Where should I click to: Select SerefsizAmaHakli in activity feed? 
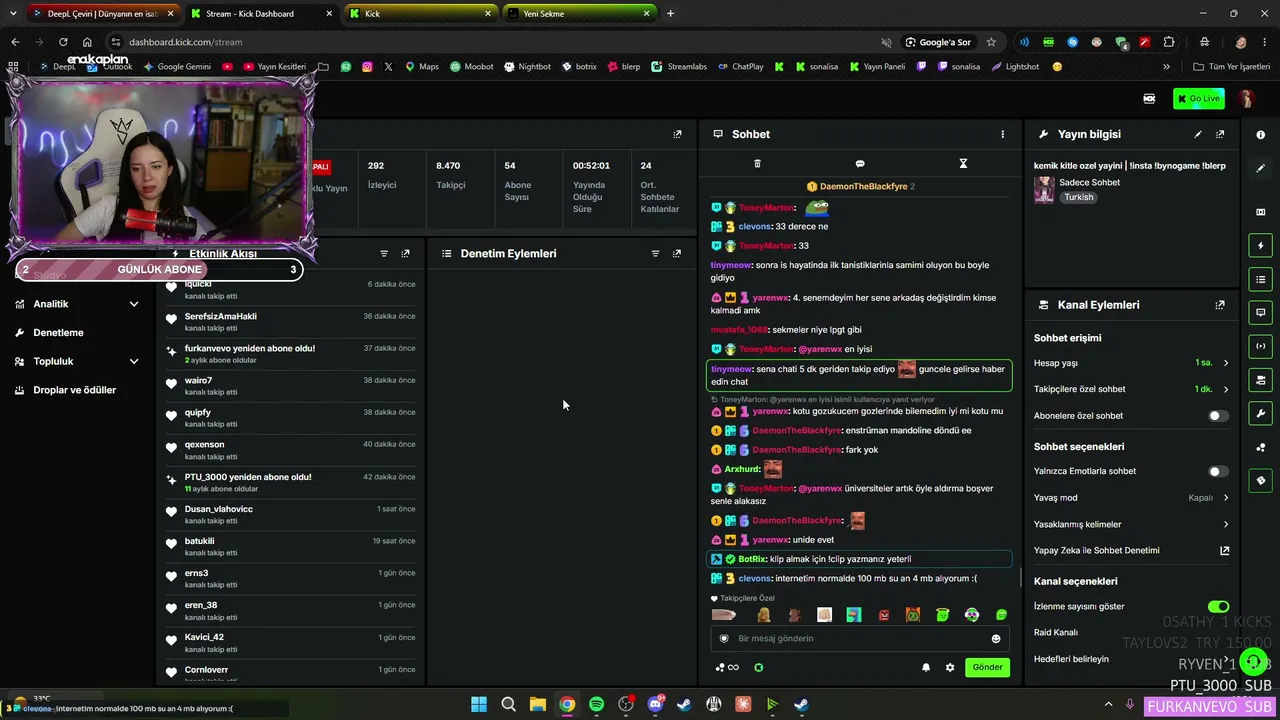(221, 316)
